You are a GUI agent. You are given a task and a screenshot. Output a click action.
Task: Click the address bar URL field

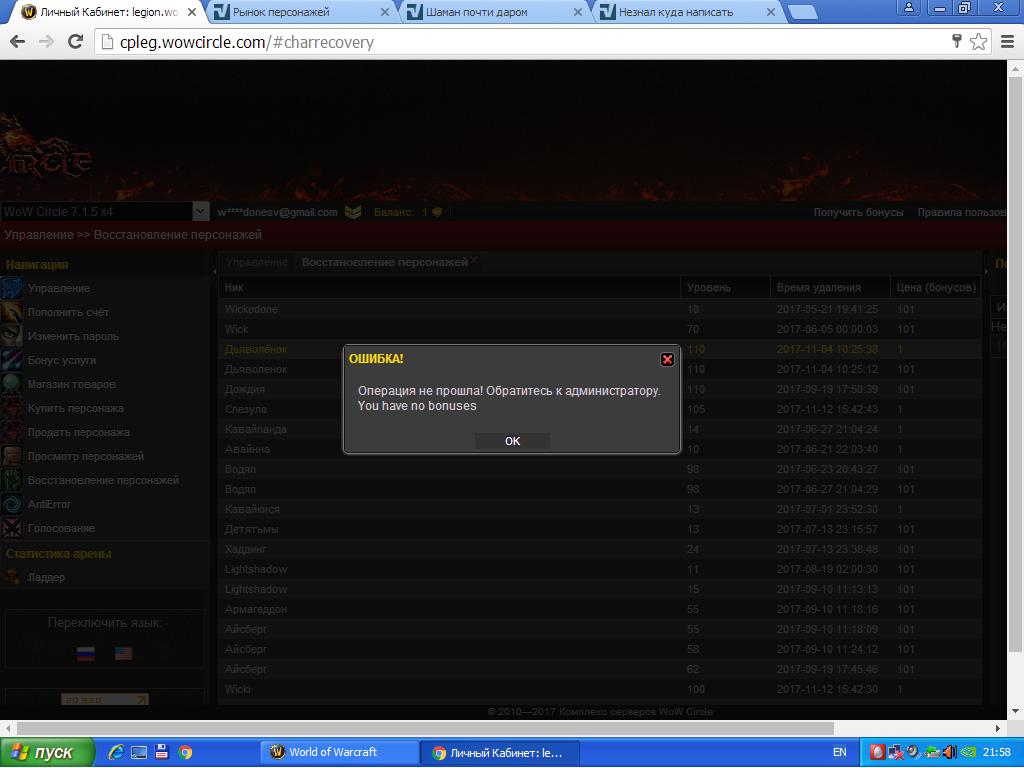[x=520, y=42]
